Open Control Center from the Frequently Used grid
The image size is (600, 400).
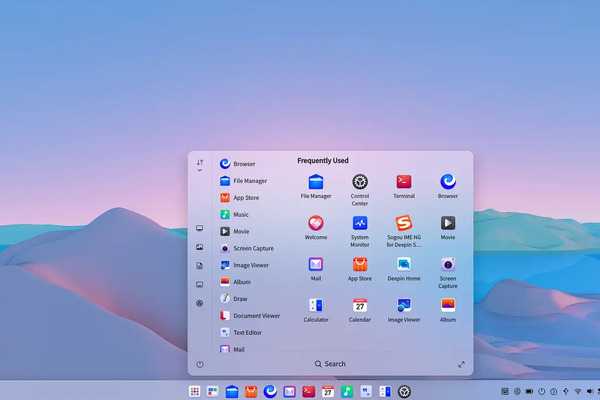[x=360, y=189]
